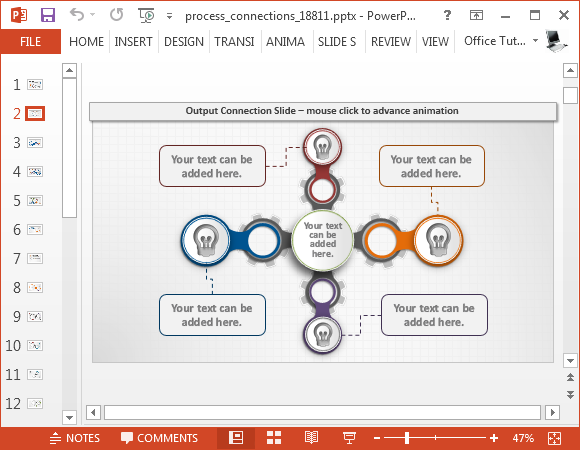Screen dimensions: 580x450
Task: Select slide 11 thumbnail
Action: (35, 375)
